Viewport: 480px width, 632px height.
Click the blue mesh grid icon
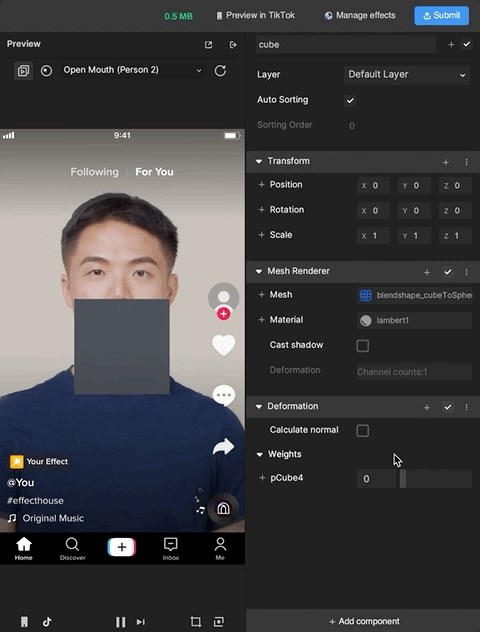366,295
